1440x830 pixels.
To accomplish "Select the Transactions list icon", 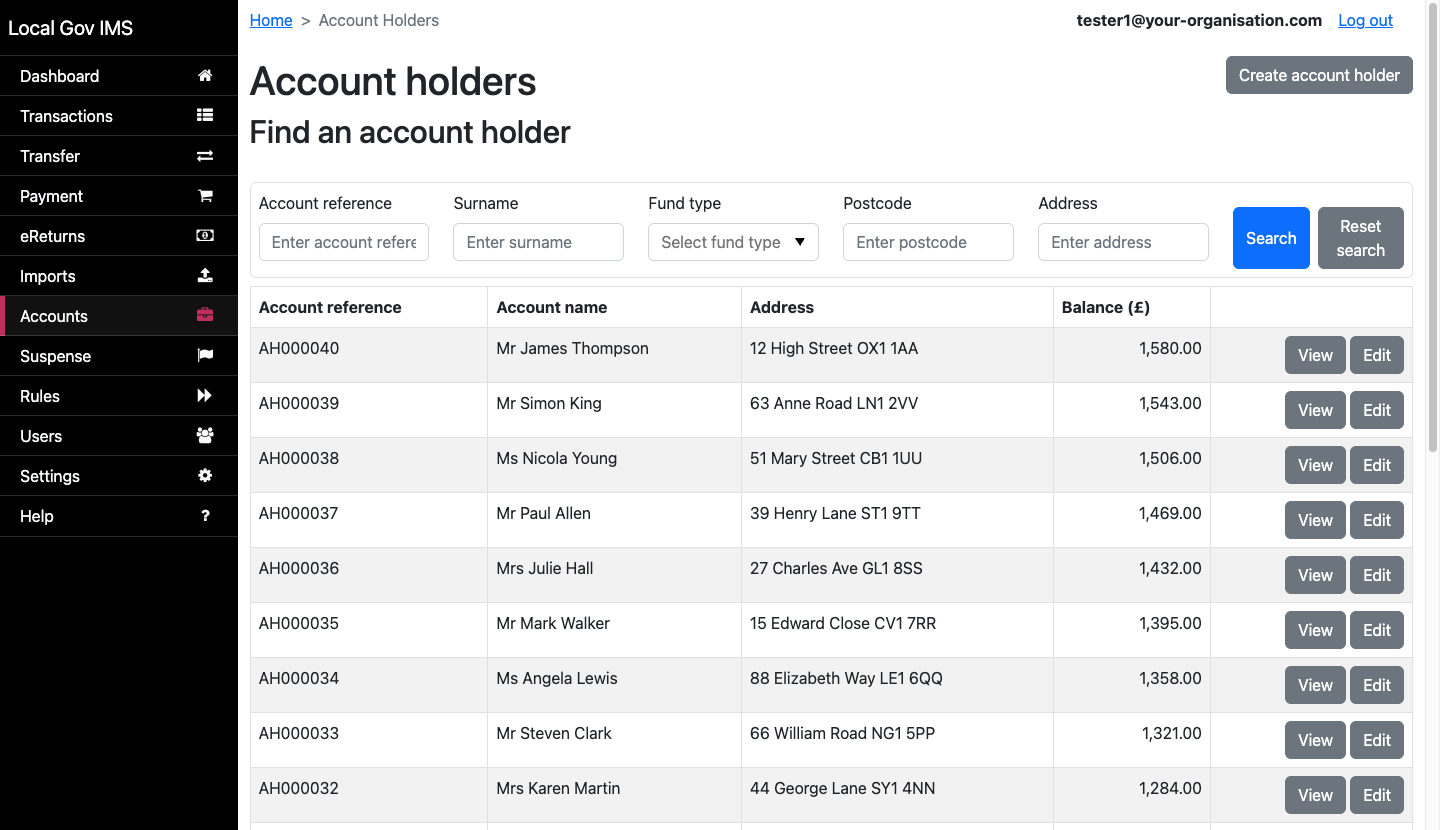I will 205,115.
